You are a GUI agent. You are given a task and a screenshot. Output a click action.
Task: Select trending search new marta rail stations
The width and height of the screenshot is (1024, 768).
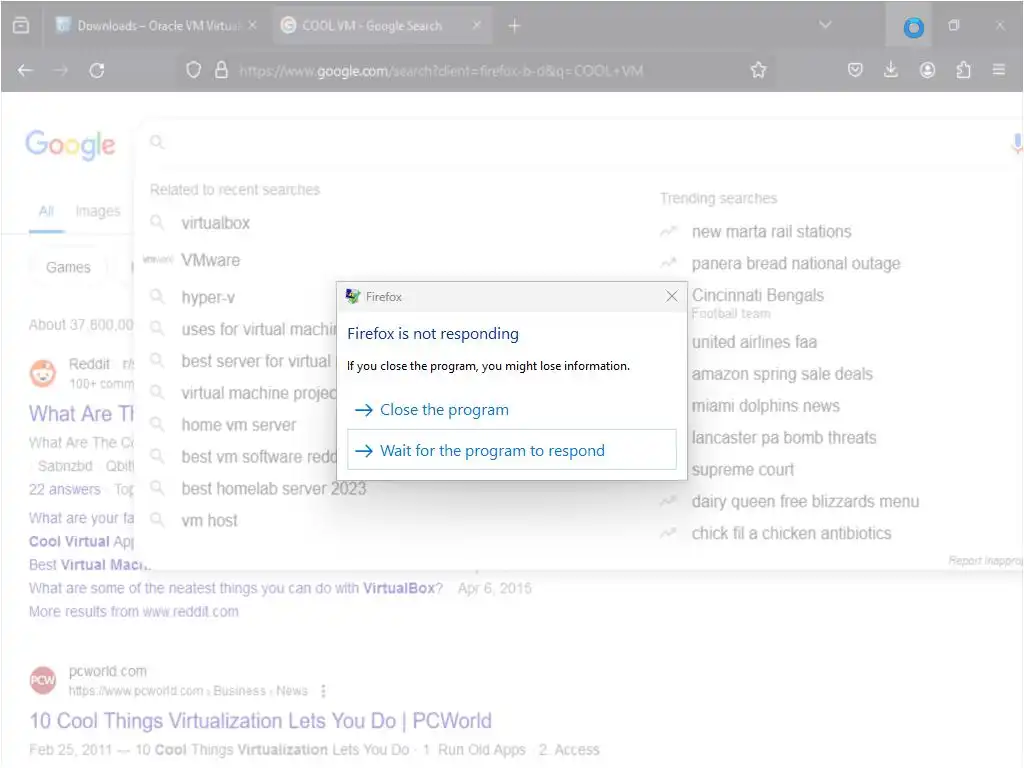771,232
